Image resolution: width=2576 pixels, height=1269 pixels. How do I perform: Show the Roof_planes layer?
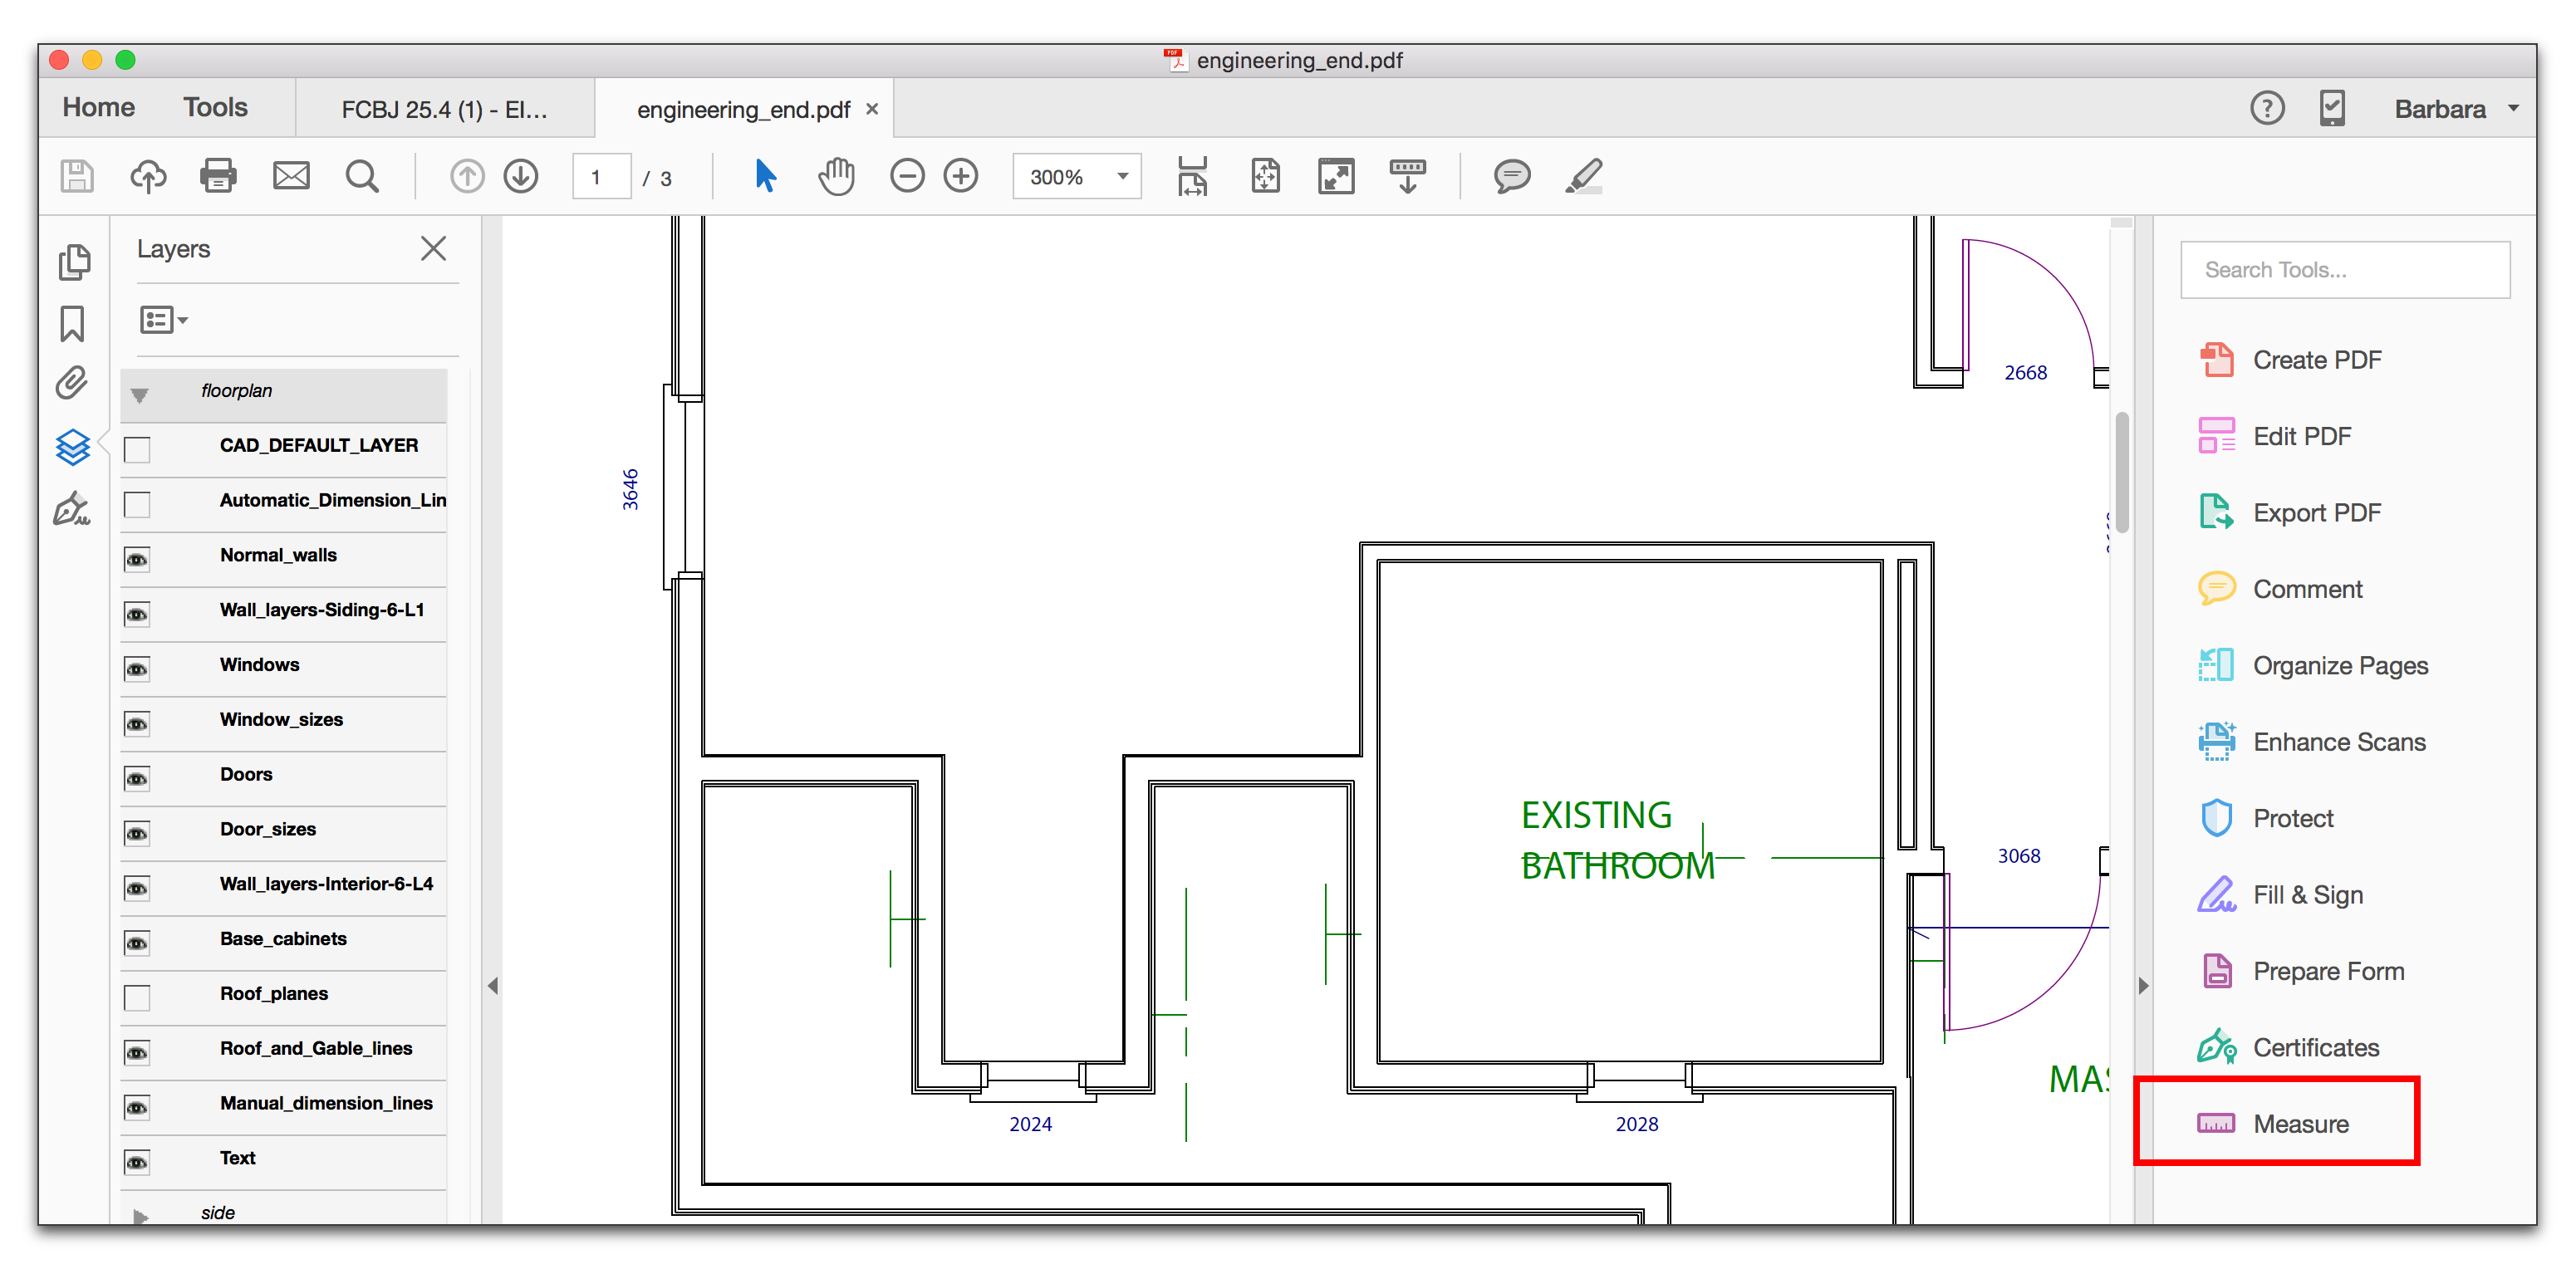click(137, 998)
